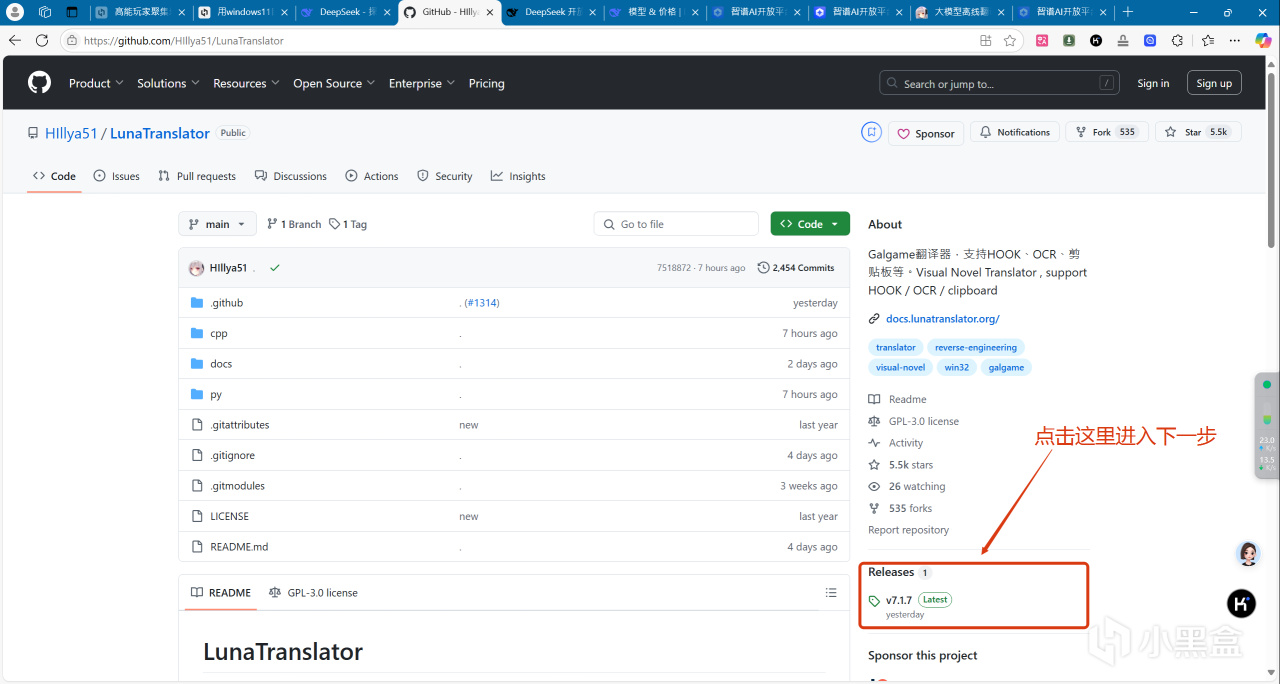Check the green commit status checkmark
Image resolution: width=1280 pixels, height=684 pixels.
point(275,268)
